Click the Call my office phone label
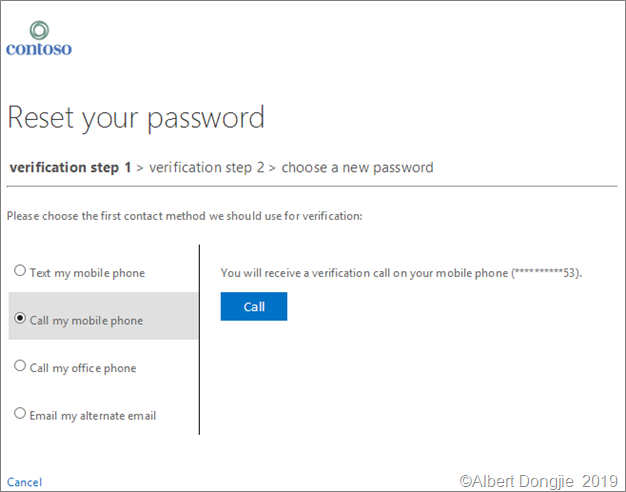This screenshot has width=626, height=492. (x=83, y=368)
